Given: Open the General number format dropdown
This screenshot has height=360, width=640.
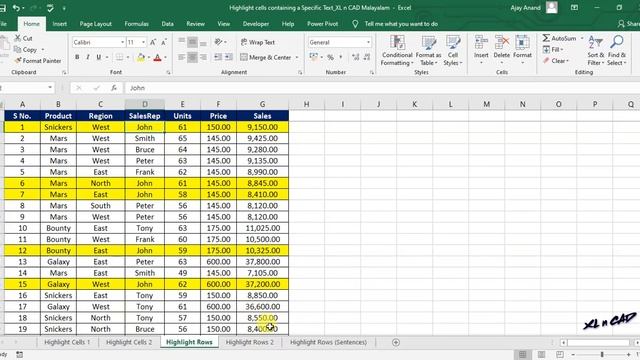Looking at the screenshot, I should pos(368,42).
